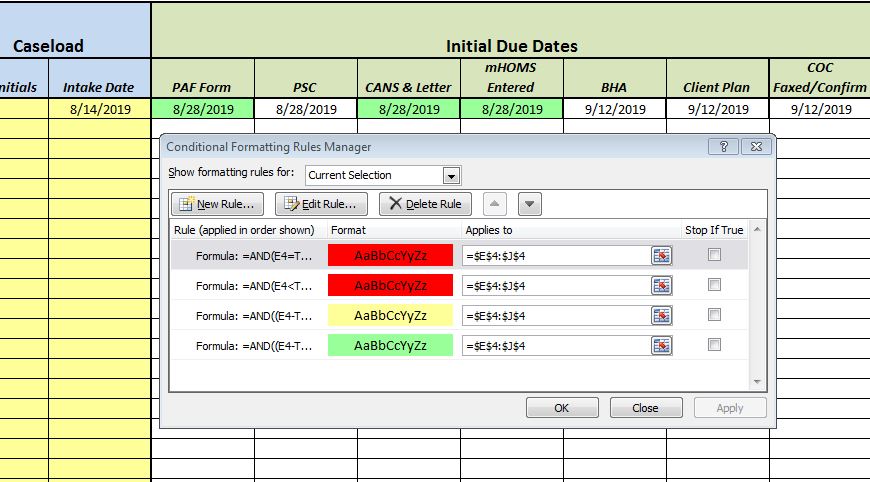Viewport: 870px width, 482px height.
Task: Click the Apply button
Action: [730, 408]
